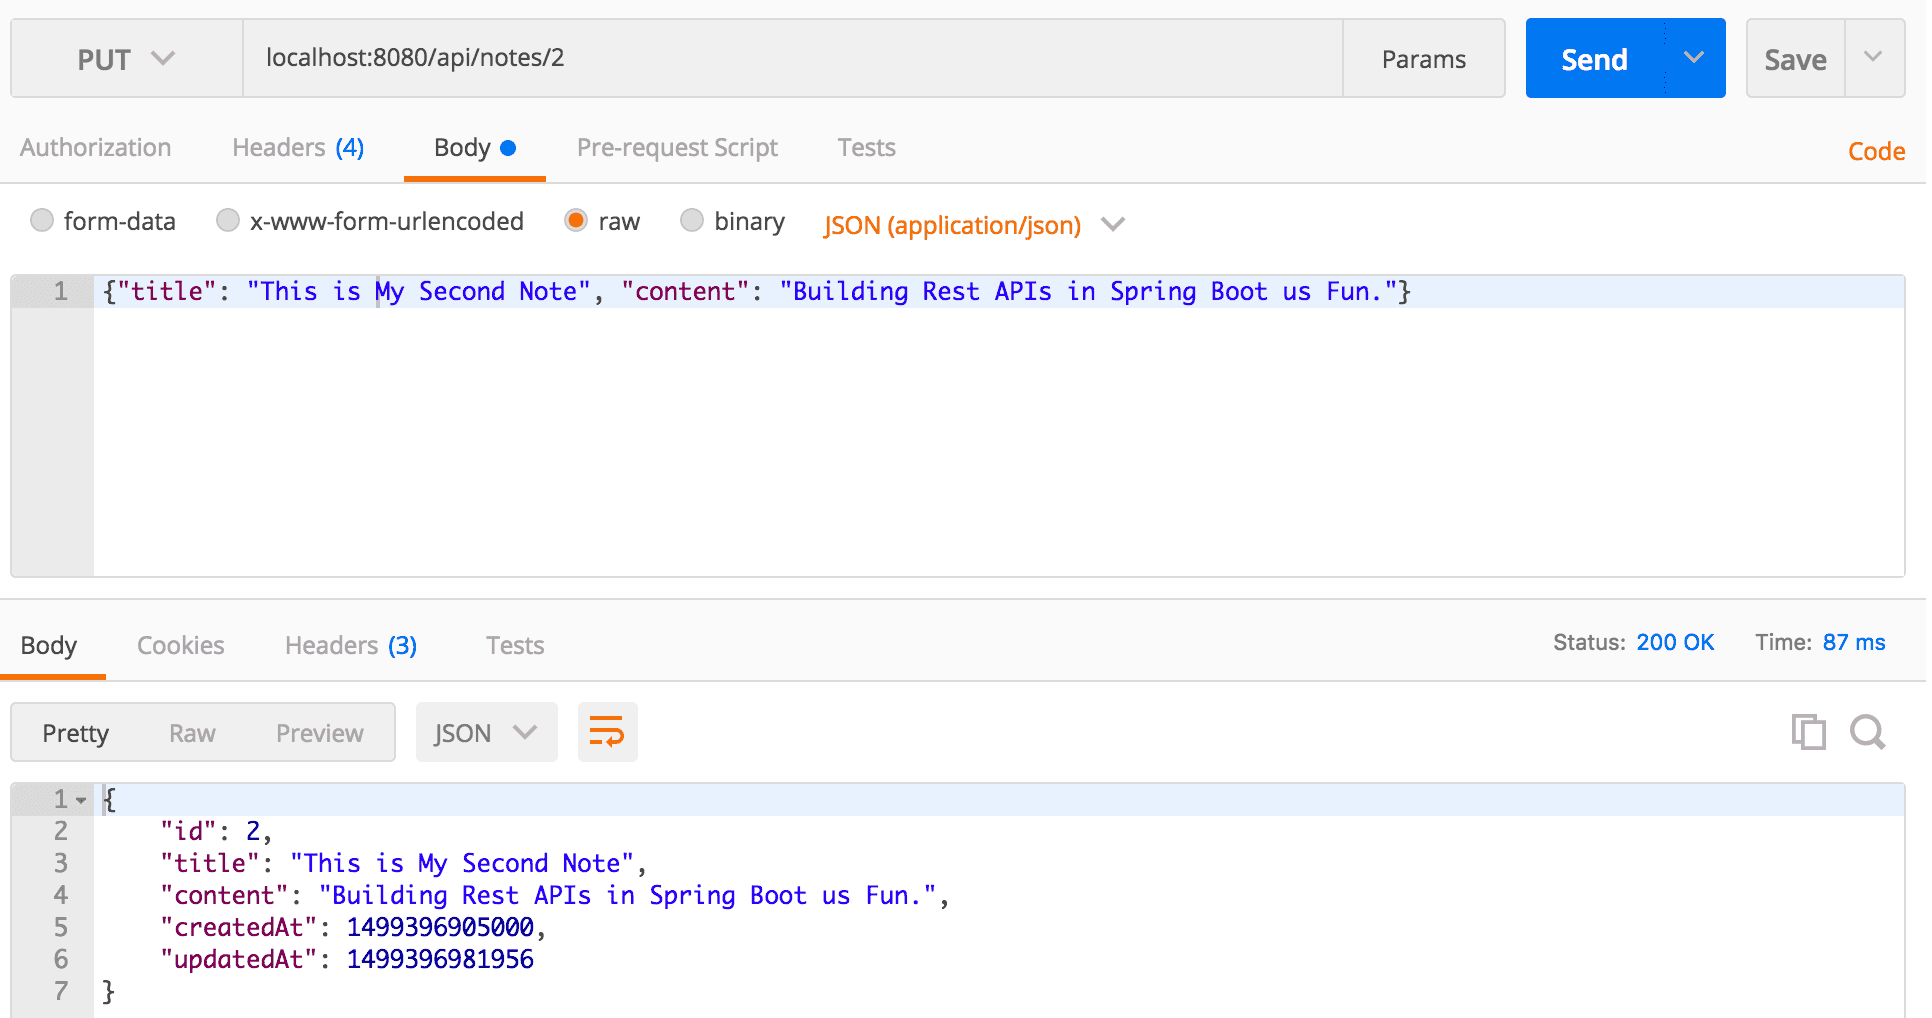This screenshot has height=1018, width=1932.
Task: Search within the response
Action: (1866, 732)
